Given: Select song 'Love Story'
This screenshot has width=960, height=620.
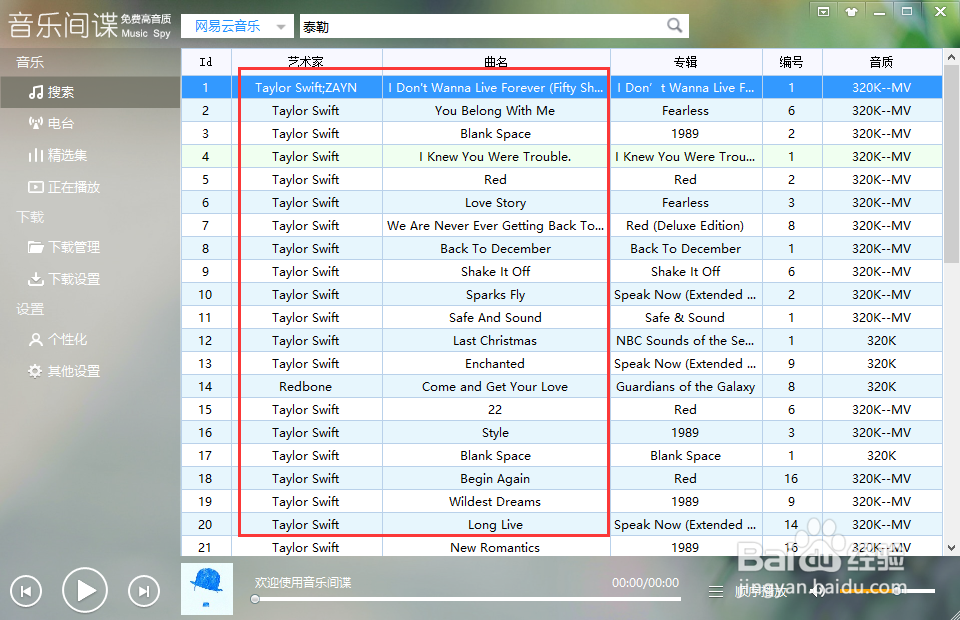Looking at the screenshot, I should [x=495, y=203].
